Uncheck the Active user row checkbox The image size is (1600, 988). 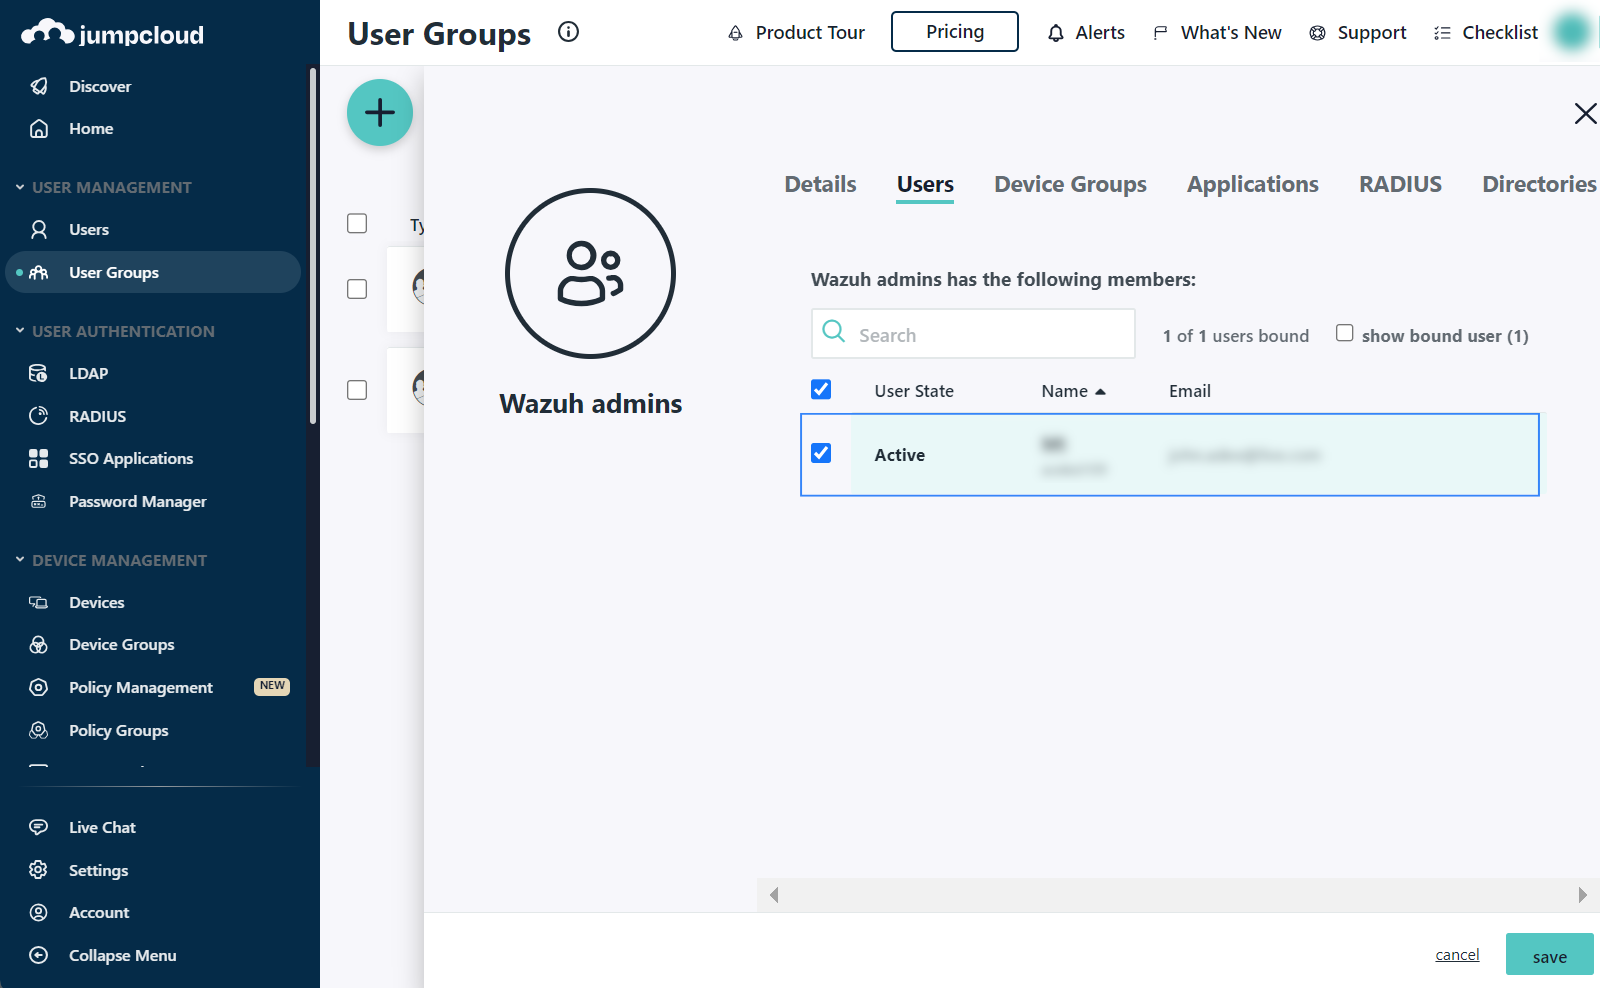click(821, 454)
